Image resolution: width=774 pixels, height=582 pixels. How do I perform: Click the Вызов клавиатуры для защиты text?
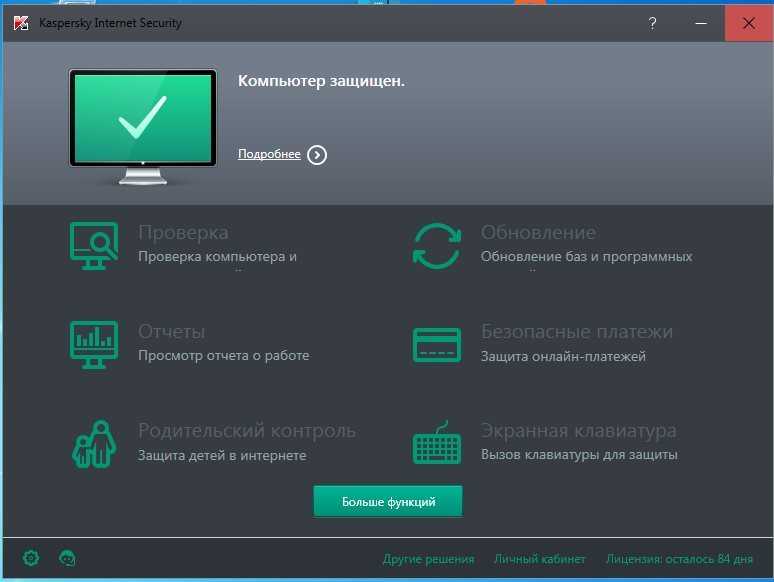(580, 454)
